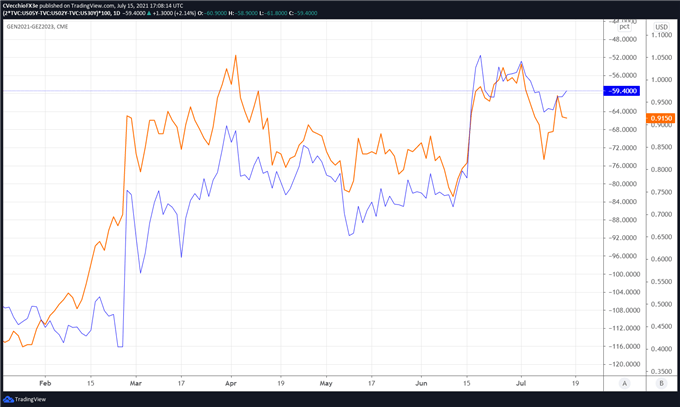Image resolution: width=680 pixels, height=407 pixels.
Task: Toggle auto scale A button
Action: [624, 383]
